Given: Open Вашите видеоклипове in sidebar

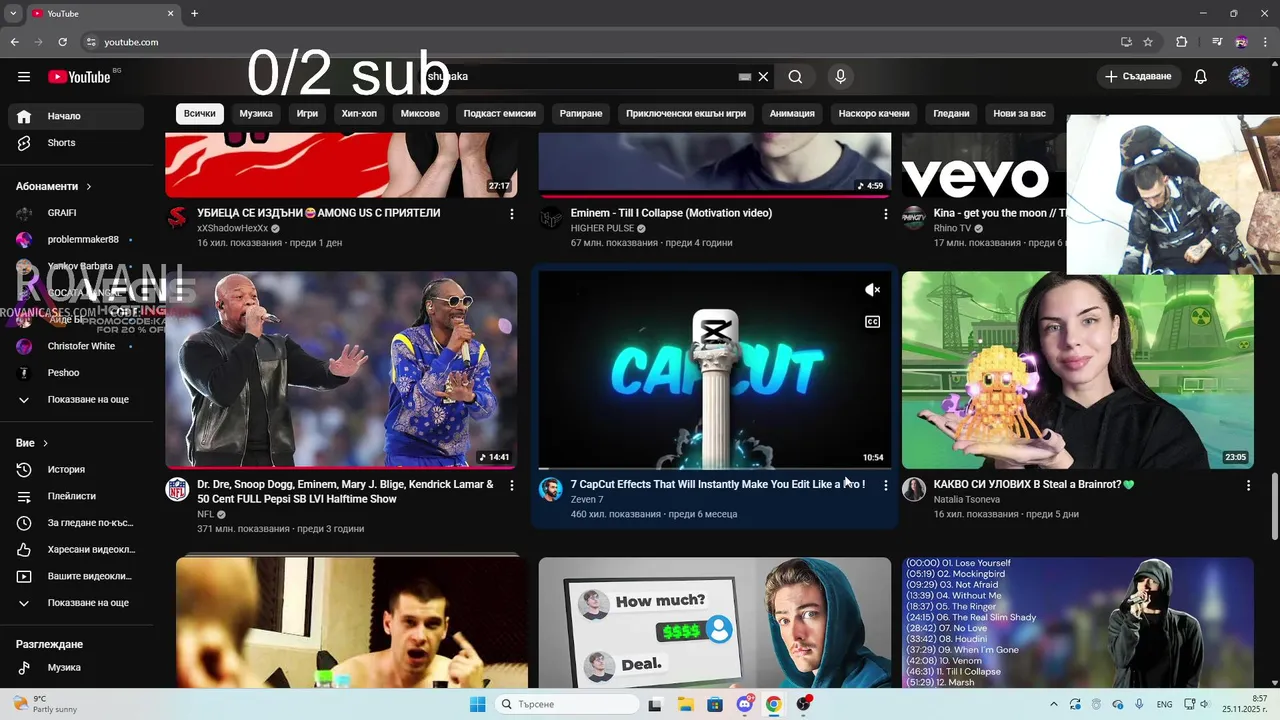Looking at the screenshot, I should (76, 576).
